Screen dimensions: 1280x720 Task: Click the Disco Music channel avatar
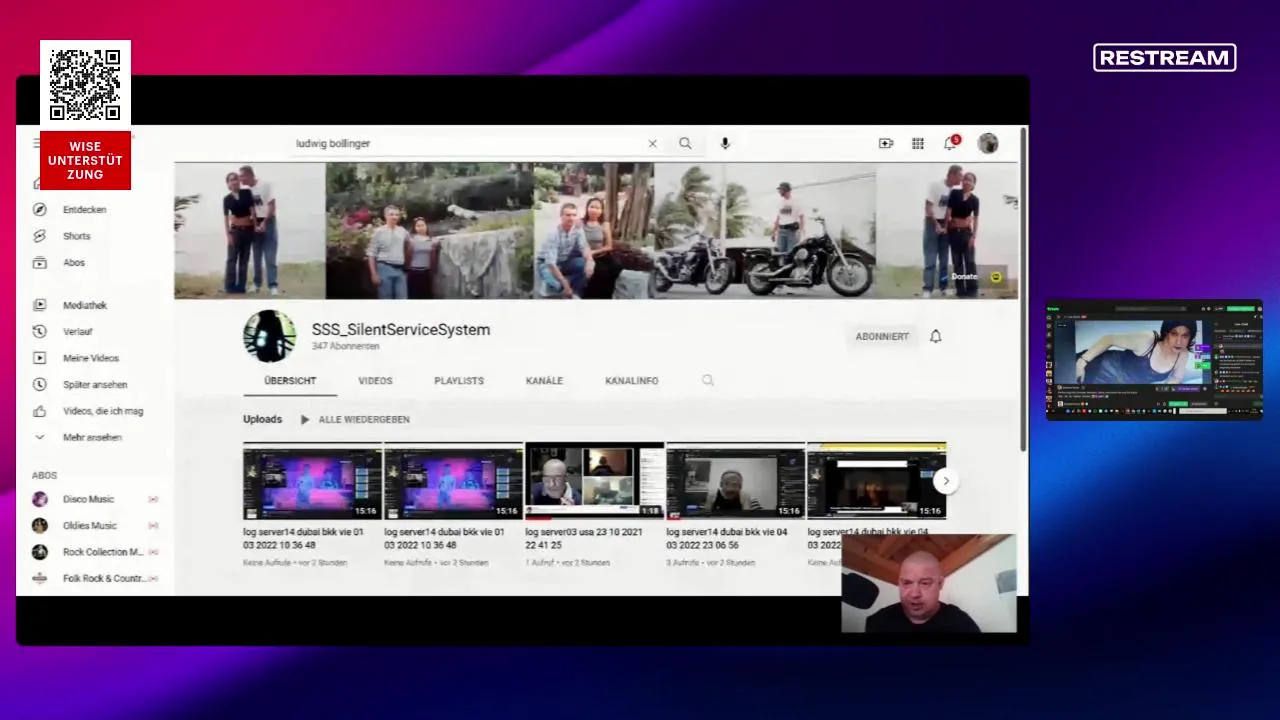click(x=40, y=499)
